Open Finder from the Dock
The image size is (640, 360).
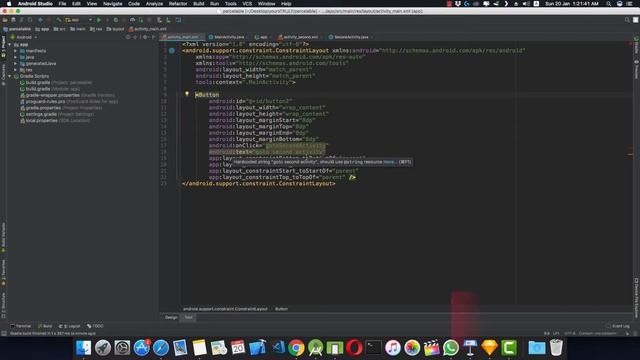(x=84, y=348)
